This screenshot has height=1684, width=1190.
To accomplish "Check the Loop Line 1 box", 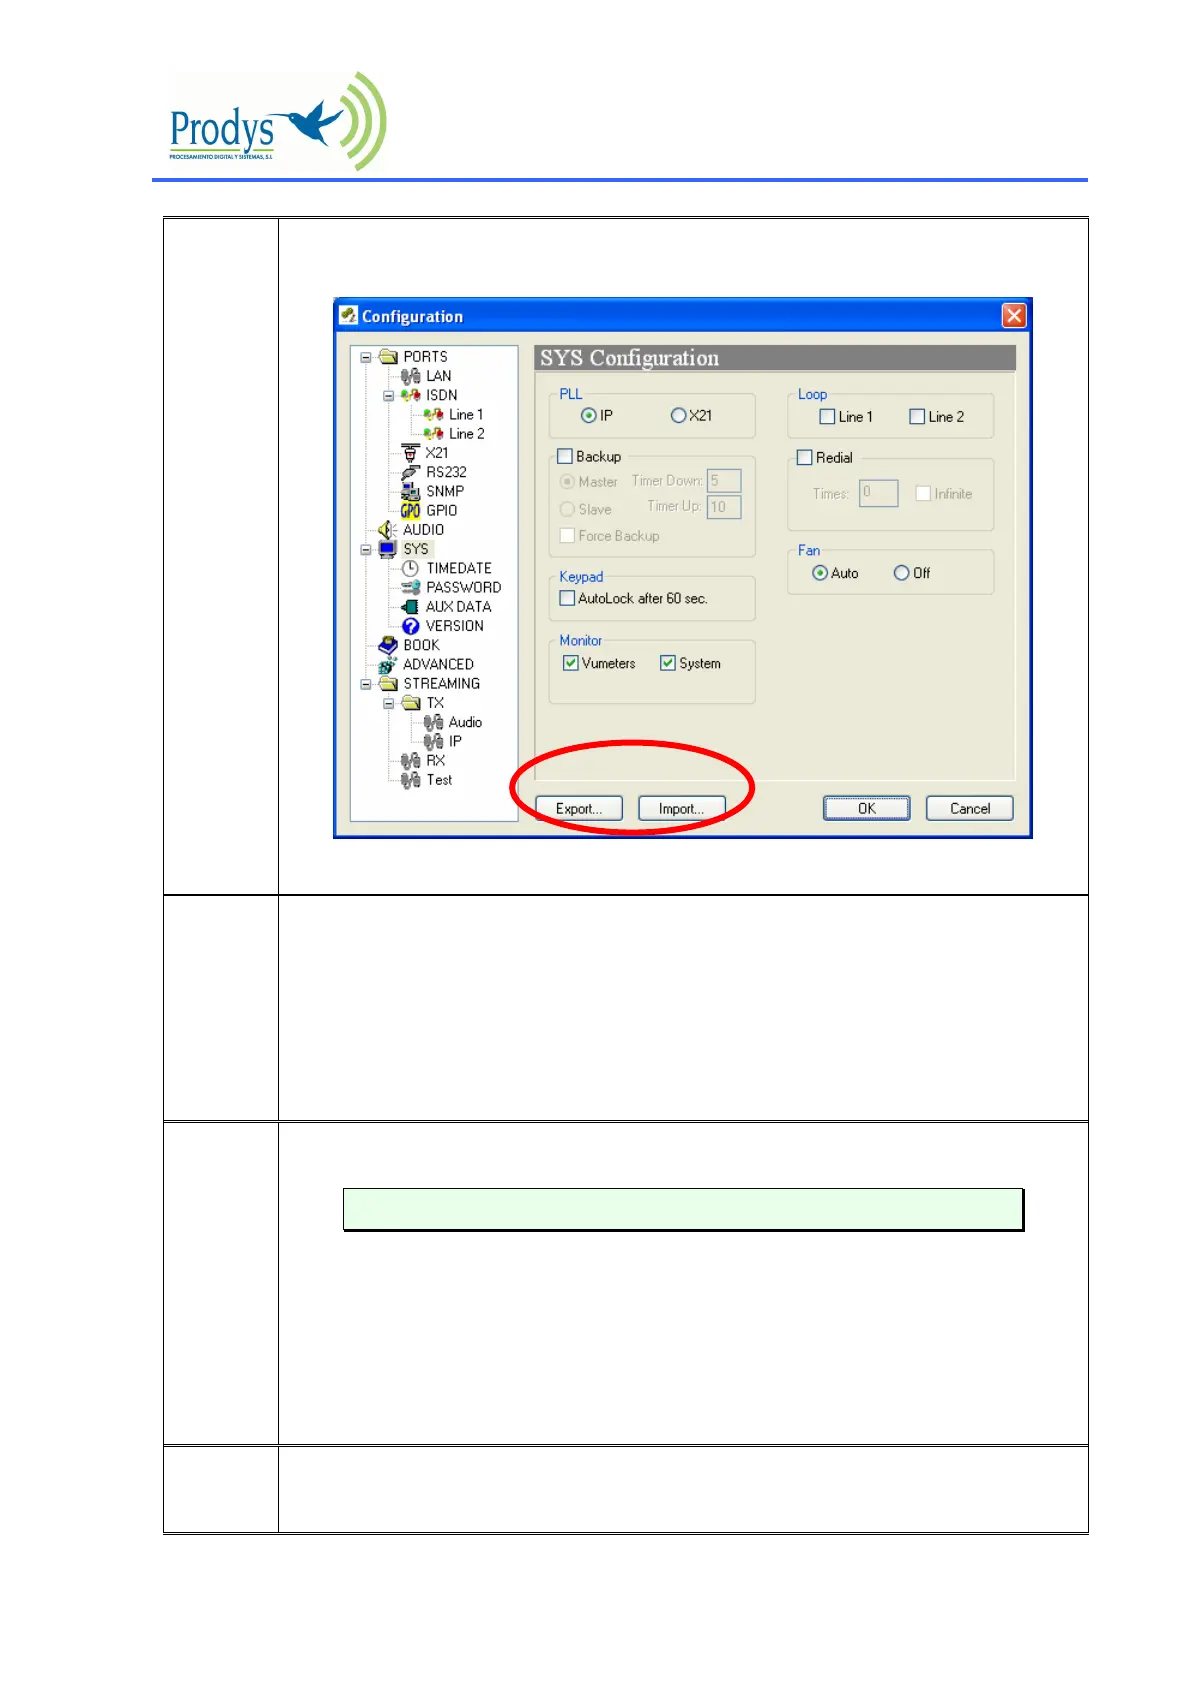I will [x=827, y=417].
